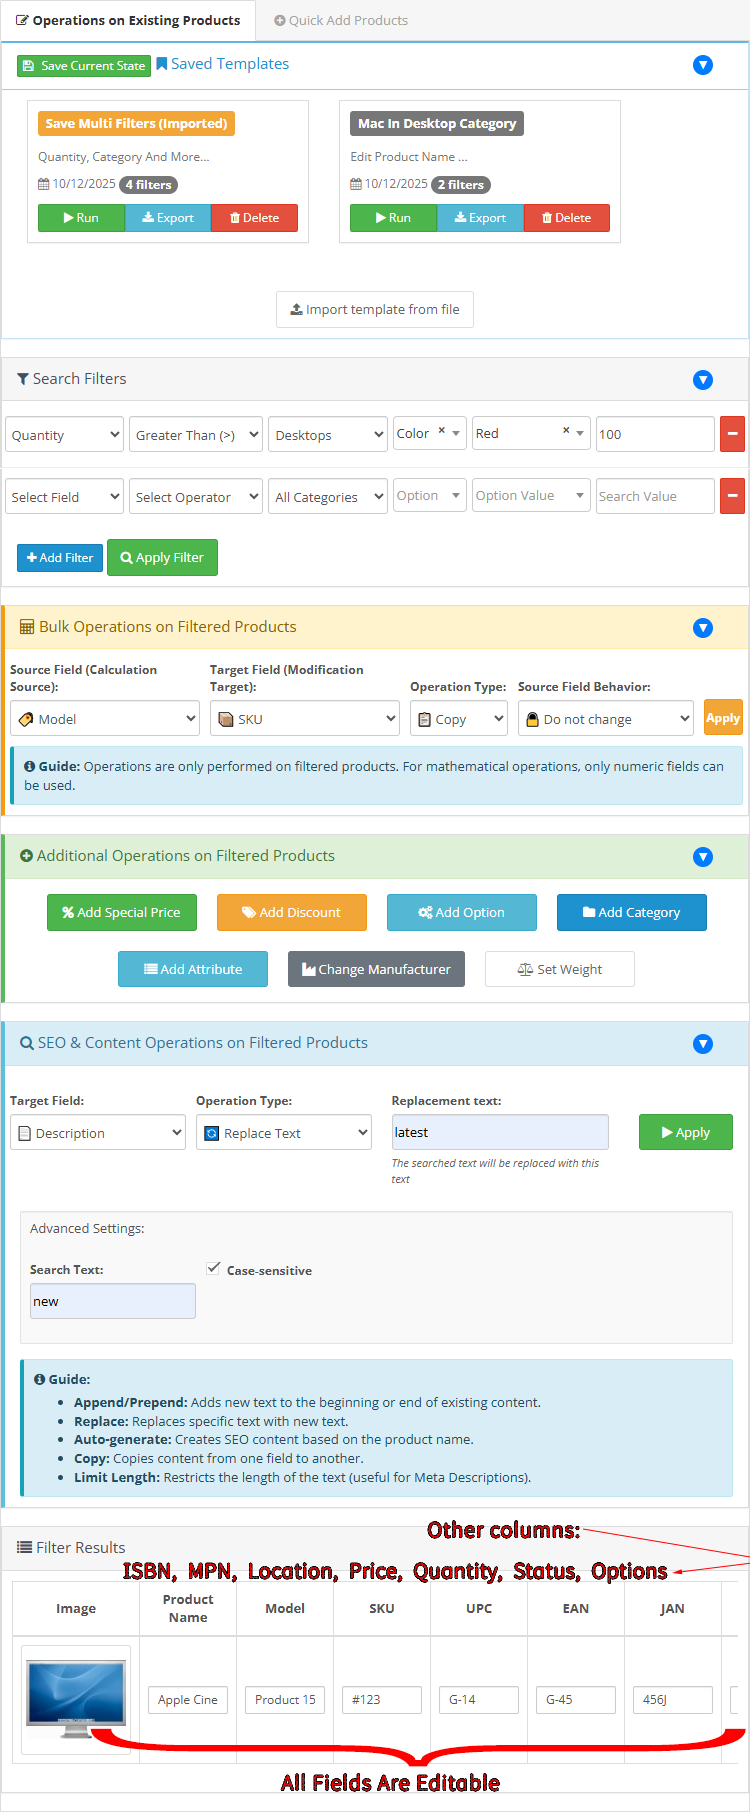This screenshot has height=1812, width=750.
Task: Click Import template from file
Action: (x=375, y=310)
